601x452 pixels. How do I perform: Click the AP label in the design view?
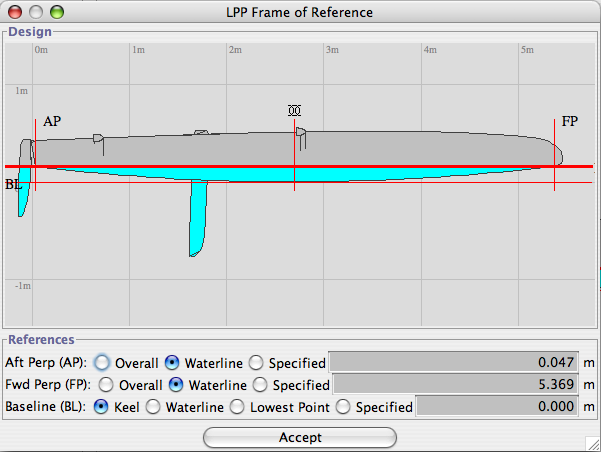52,122
